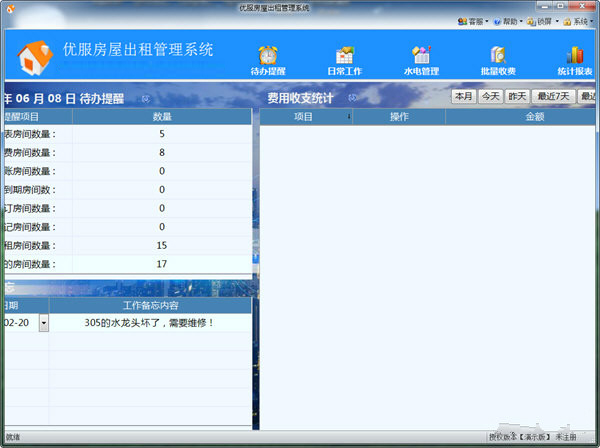The image size is (600, 448).
Task: Select the 305 faucet repair memo entry
Action: [150, 323]
